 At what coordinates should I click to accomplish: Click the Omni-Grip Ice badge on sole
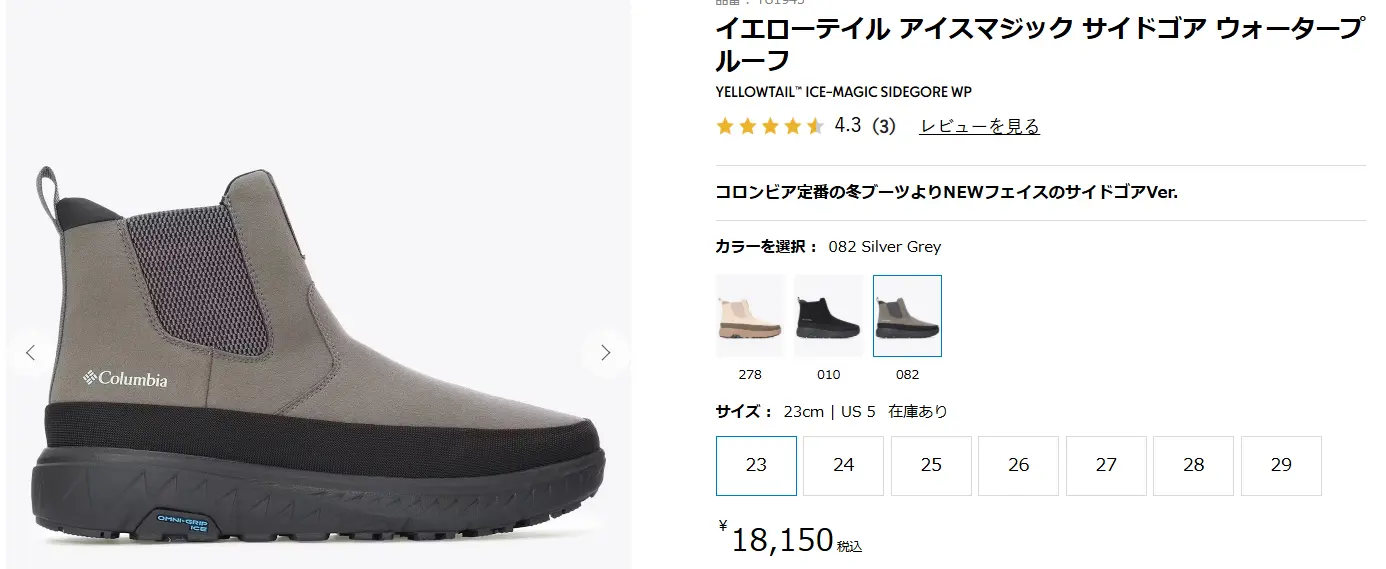pos(181,521)
